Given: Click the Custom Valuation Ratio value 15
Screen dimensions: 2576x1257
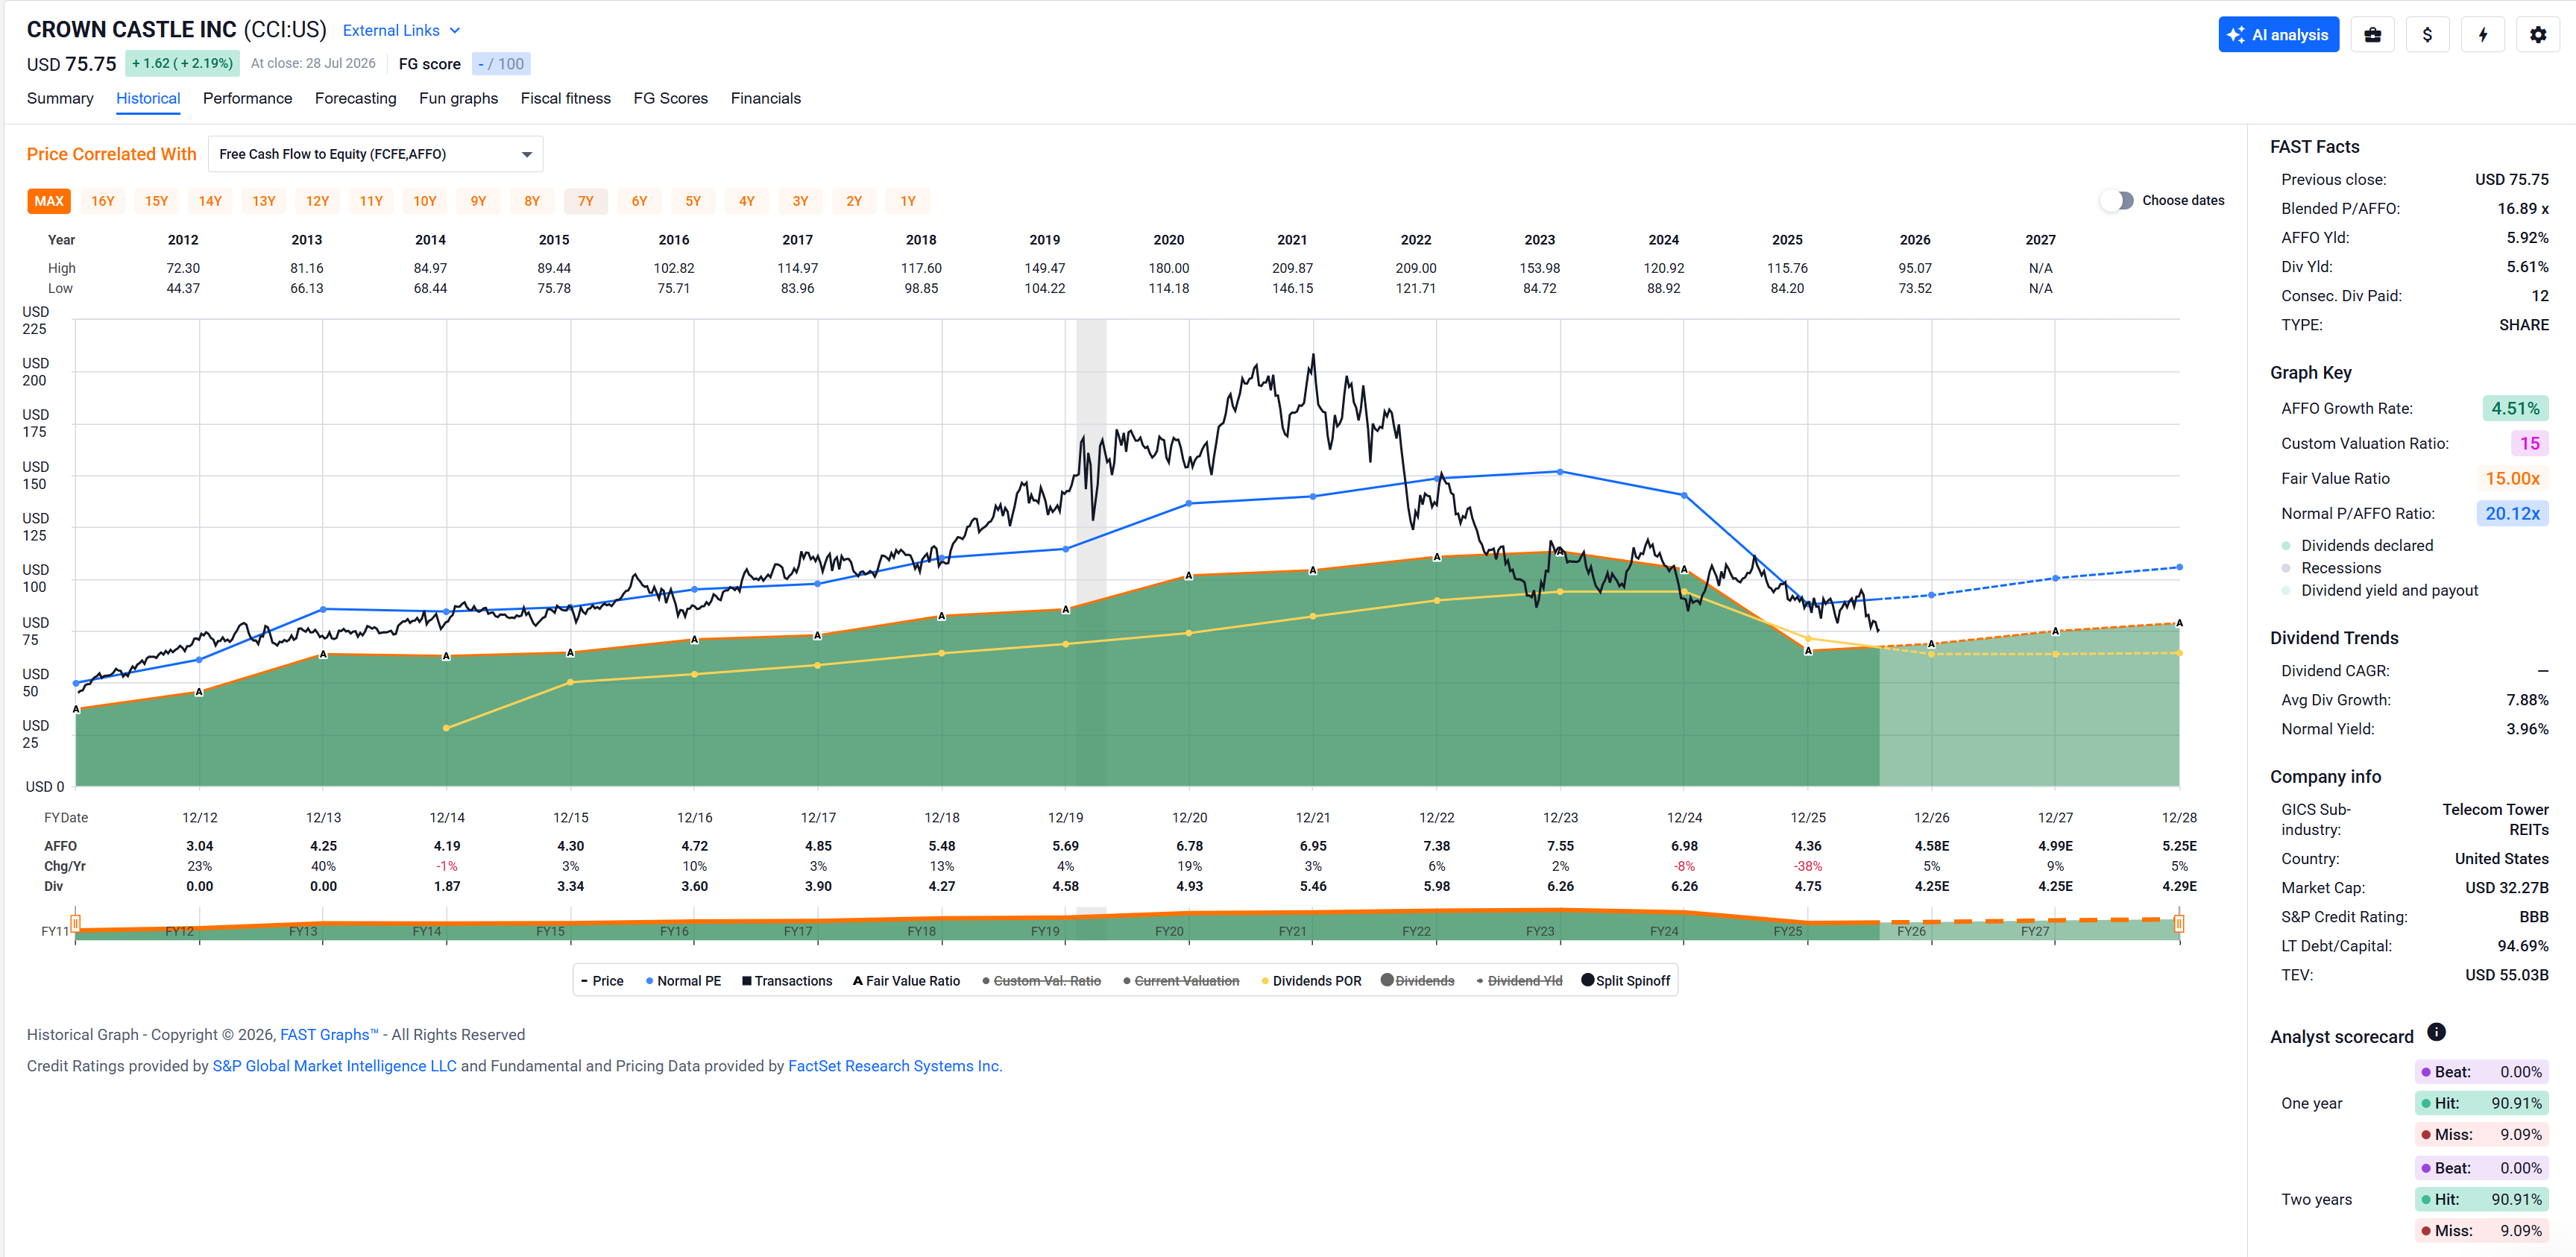Looking at the screenshot, I should coord(2529,444).
